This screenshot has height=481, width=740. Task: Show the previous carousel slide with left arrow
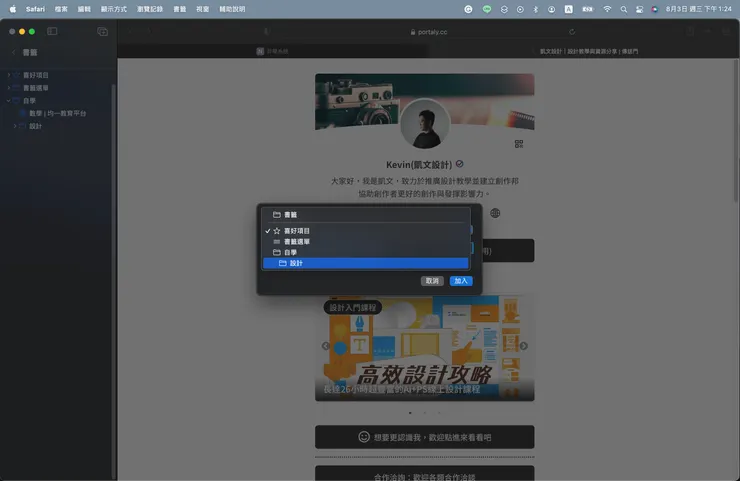326,346
